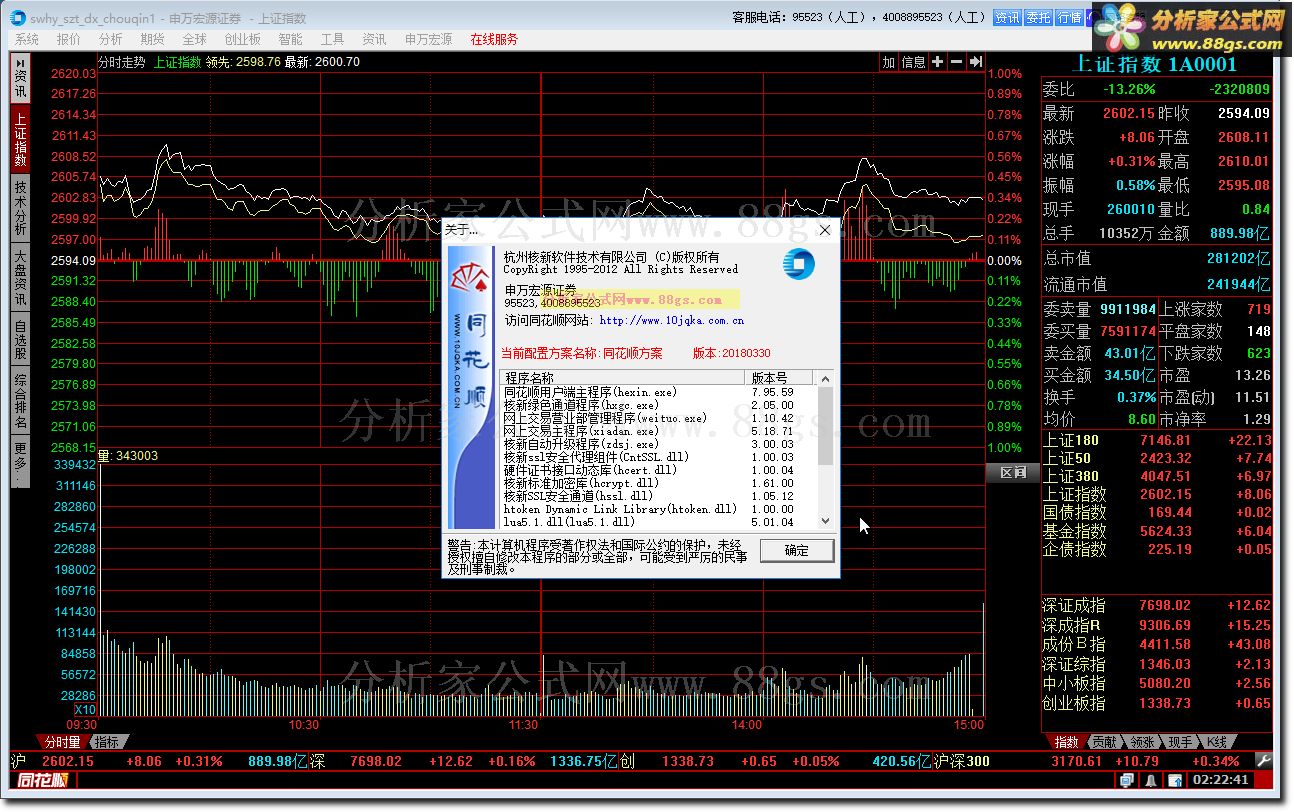This screenshot has width=1294, height=812.
Task: Select the CntSSL.dll row in the program list
Action: click(x=660, y=457)
